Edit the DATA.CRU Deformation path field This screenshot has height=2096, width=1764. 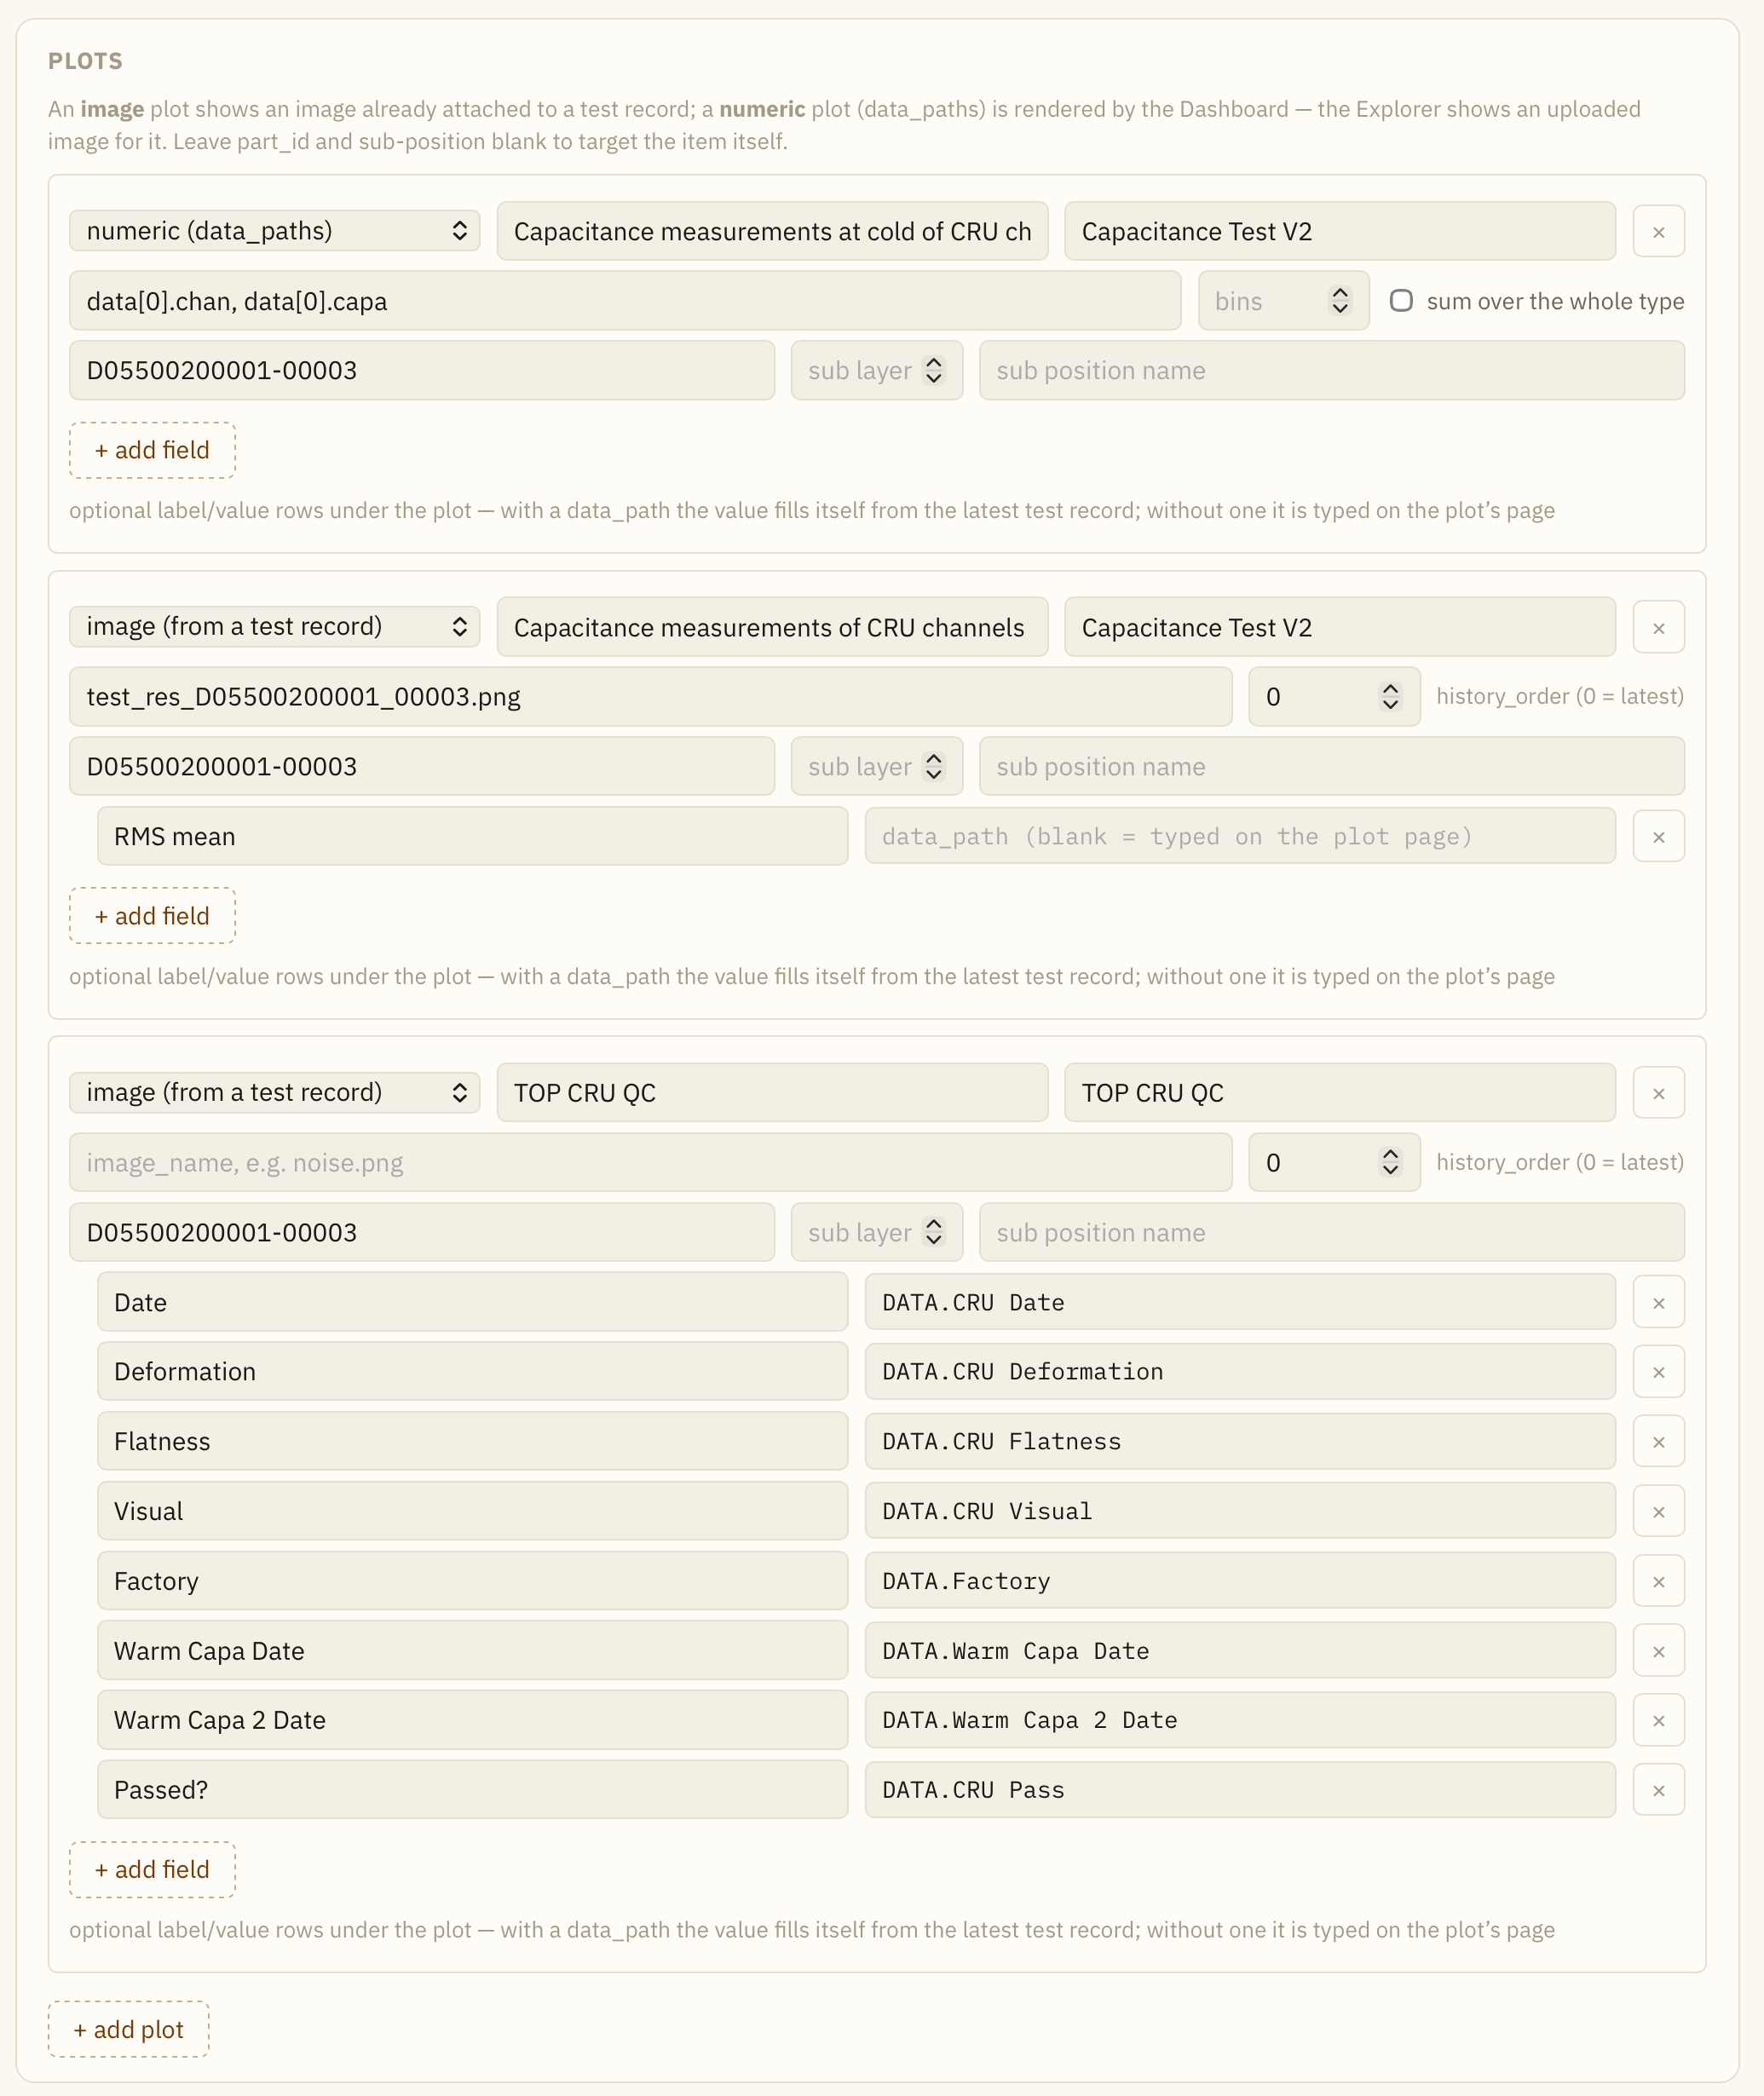tap(1240, 1371)
